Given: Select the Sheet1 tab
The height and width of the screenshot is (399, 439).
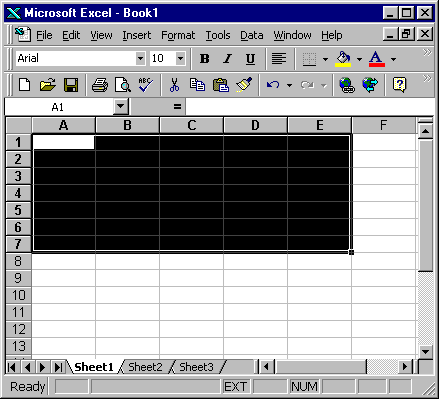Looking at the screenshot, I should 94,367.
